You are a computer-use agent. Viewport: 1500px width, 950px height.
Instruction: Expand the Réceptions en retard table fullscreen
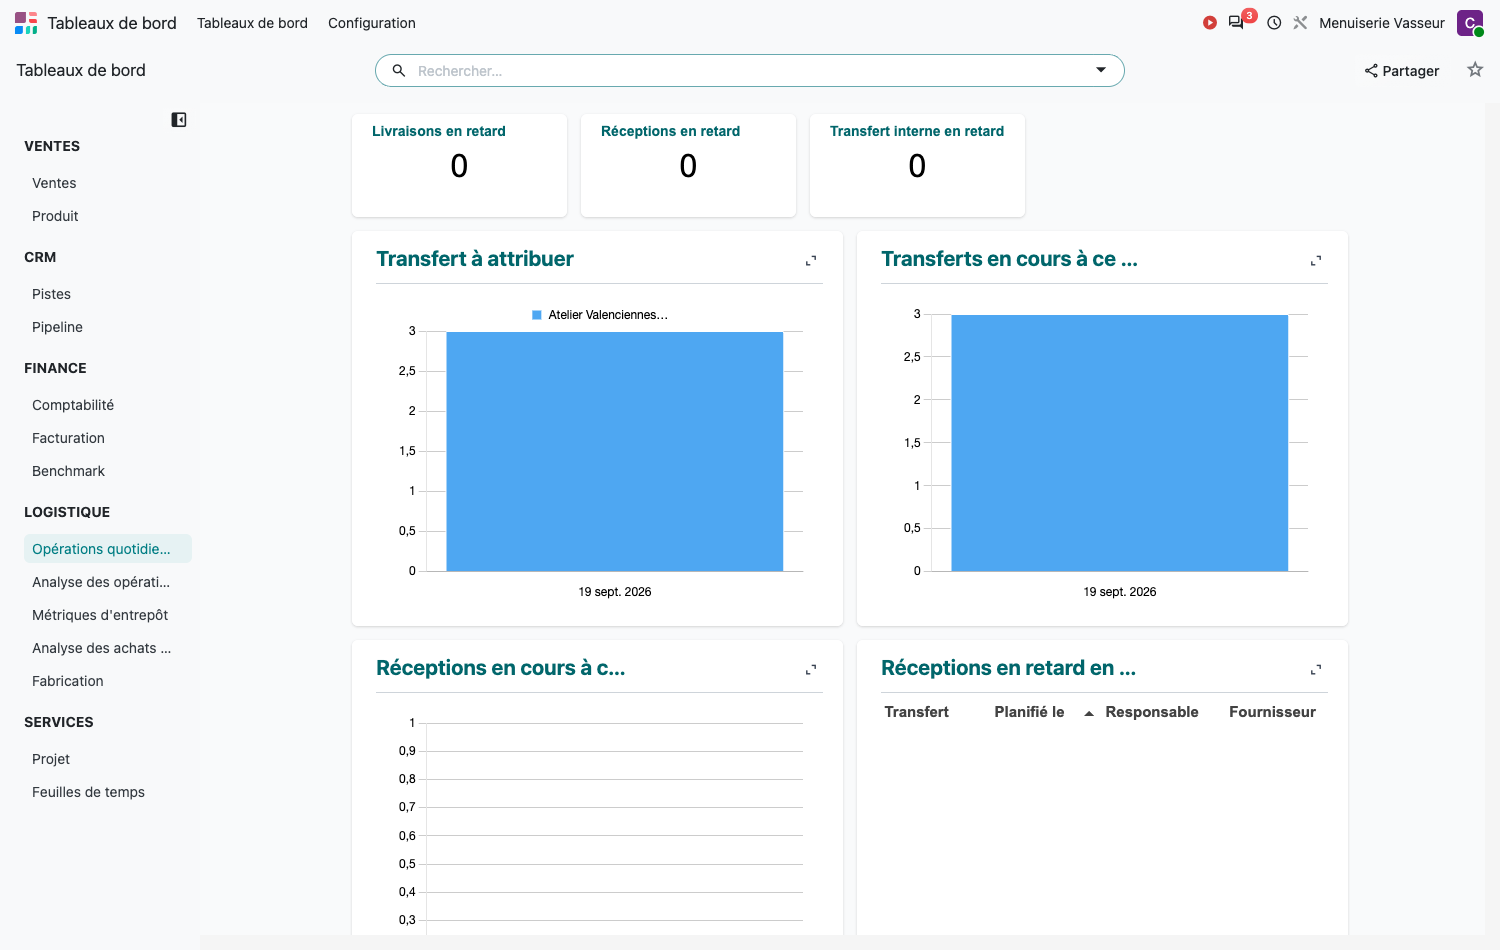pyautogui.click(x=1316, y=670)
